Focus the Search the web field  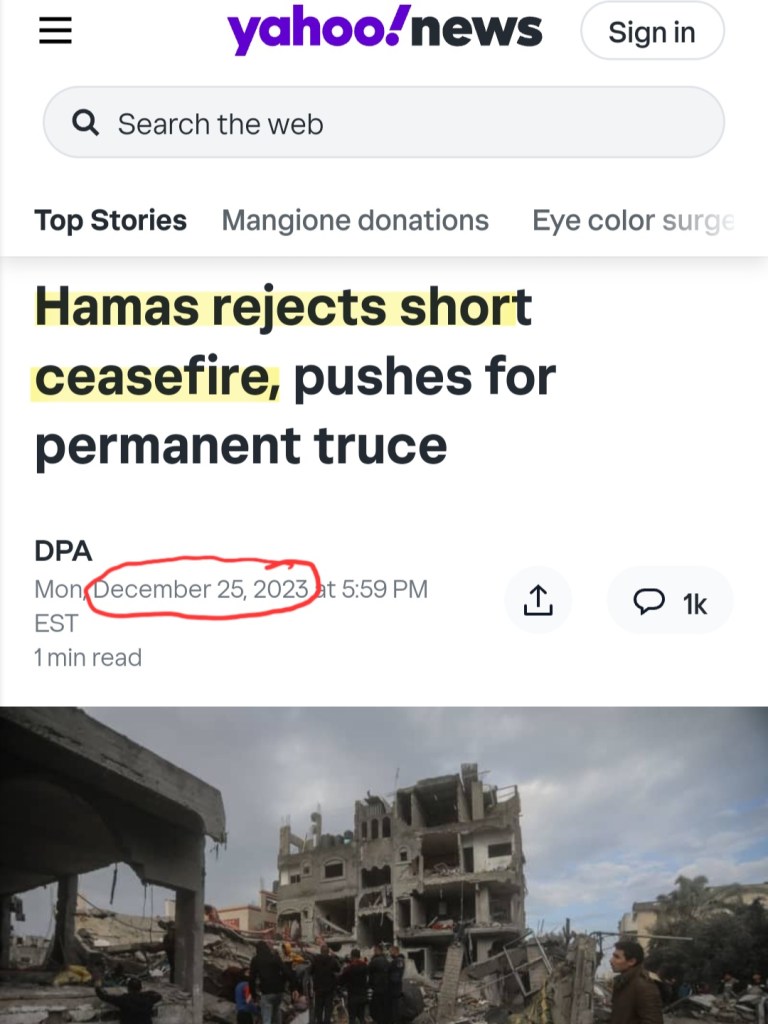click(400, 123)
